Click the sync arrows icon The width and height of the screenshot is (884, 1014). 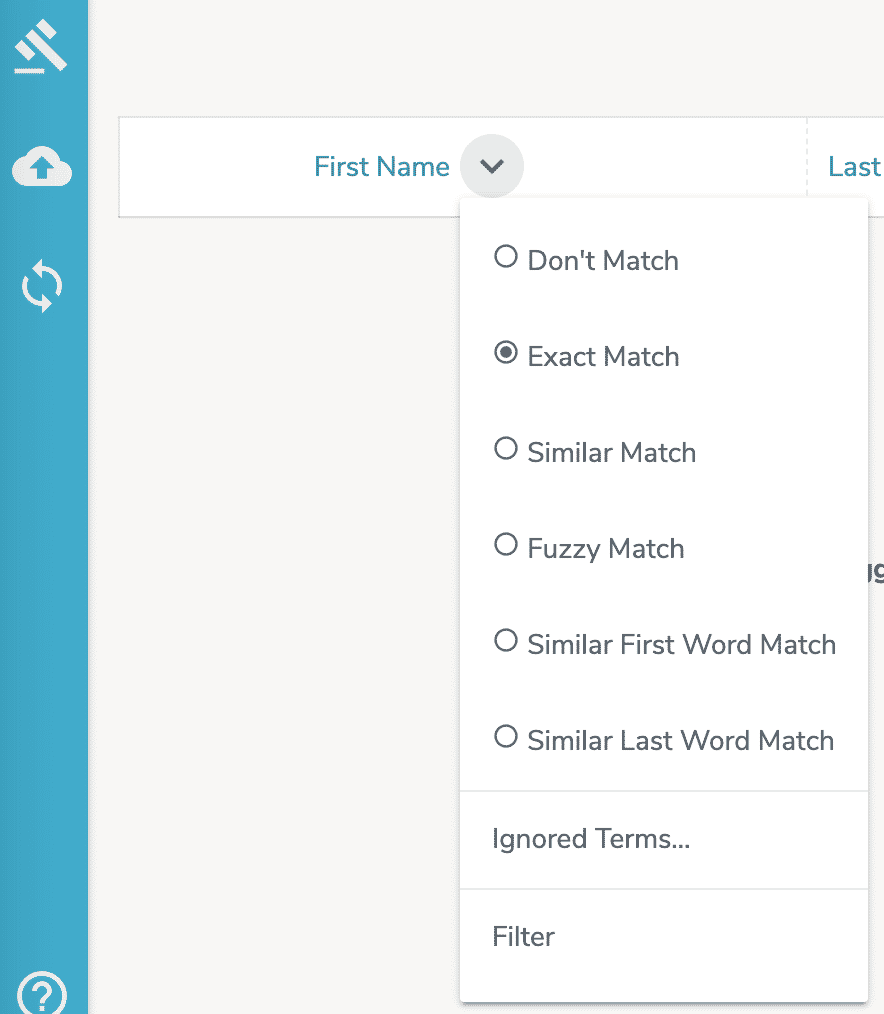[x=42, y=286]
